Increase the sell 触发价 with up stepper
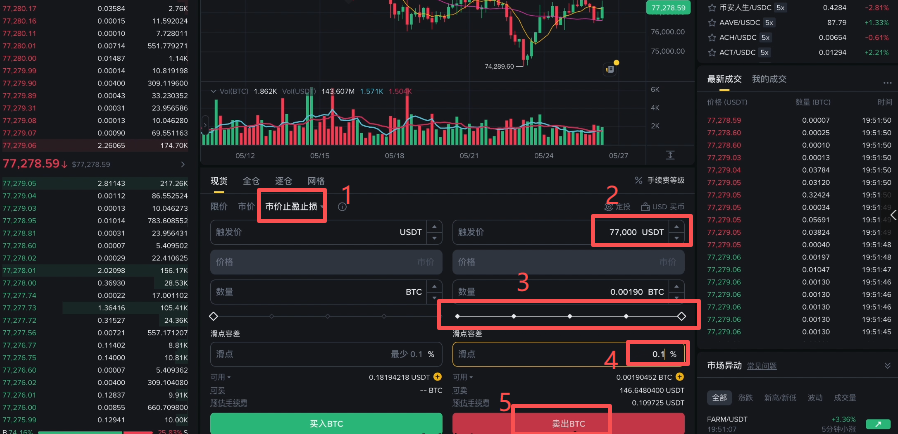 pos(677,227)
